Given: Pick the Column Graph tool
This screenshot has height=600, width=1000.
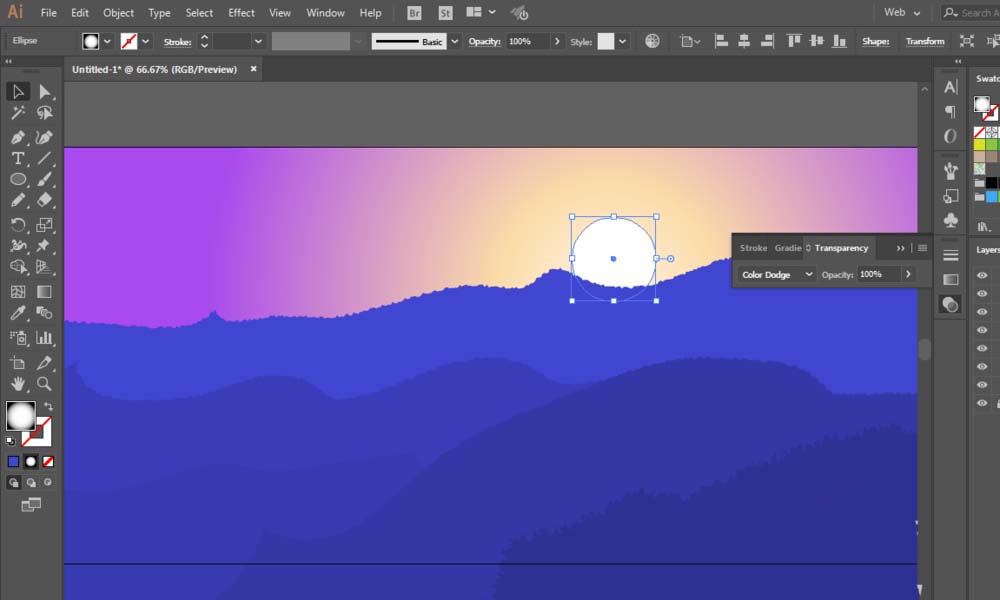Looking at the screenshot, I should [44, 338].
